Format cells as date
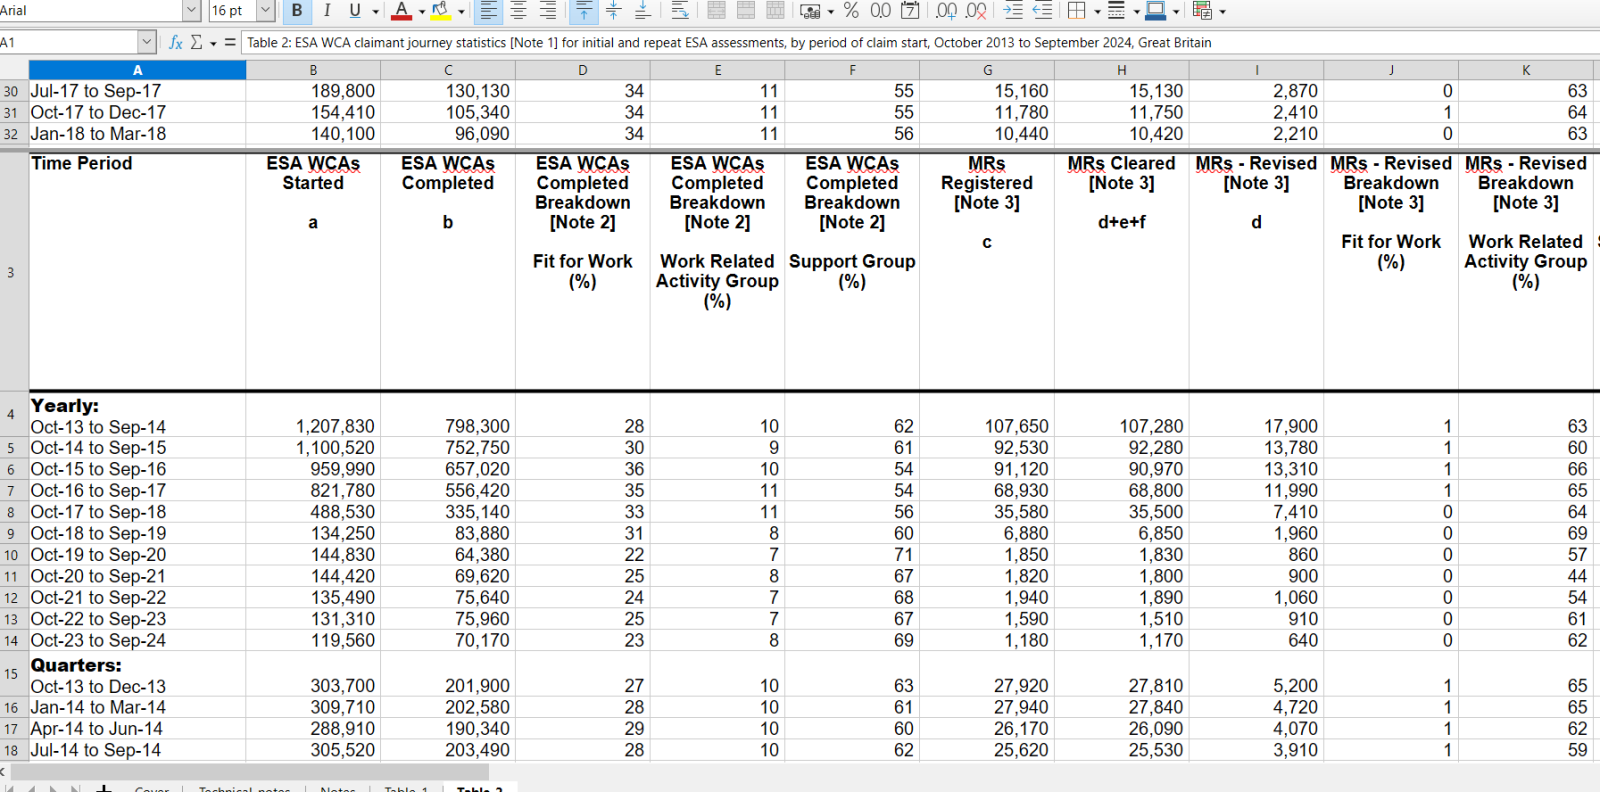The image size is (1600, 792). click(x=910, y=11)
